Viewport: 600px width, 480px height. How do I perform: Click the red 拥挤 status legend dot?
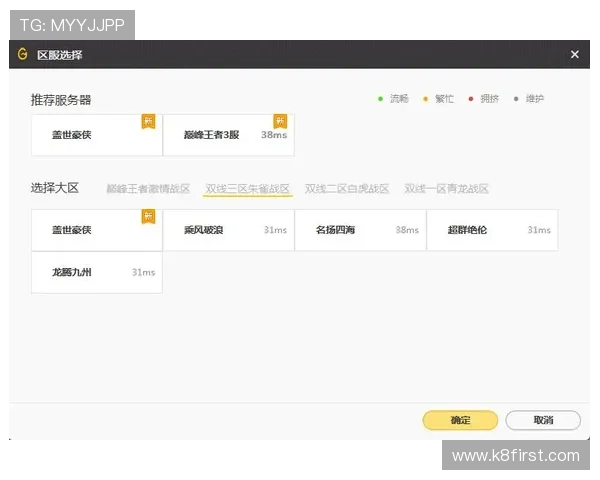(x=471, y=99)
